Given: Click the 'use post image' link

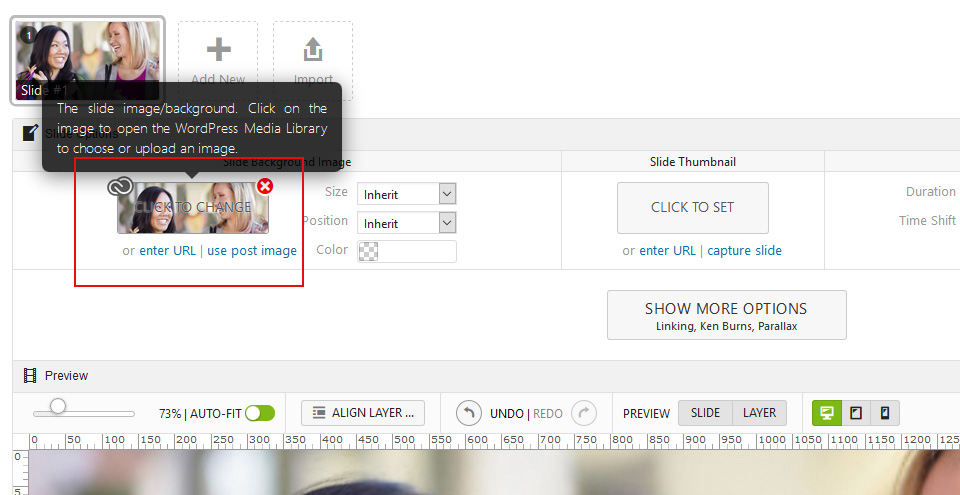Looking at the screenshot, I should (x=252, y=251).
